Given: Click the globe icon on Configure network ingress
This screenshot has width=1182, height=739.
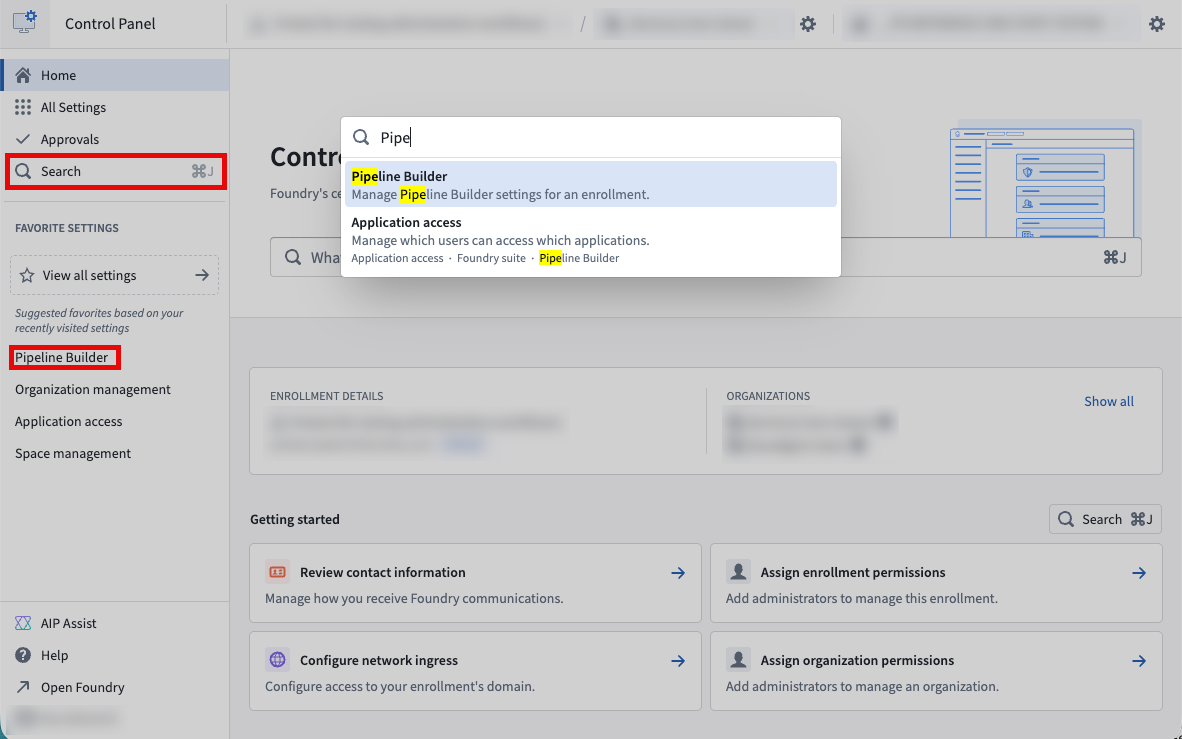Looking at the screenshot, I should [277, 660].
